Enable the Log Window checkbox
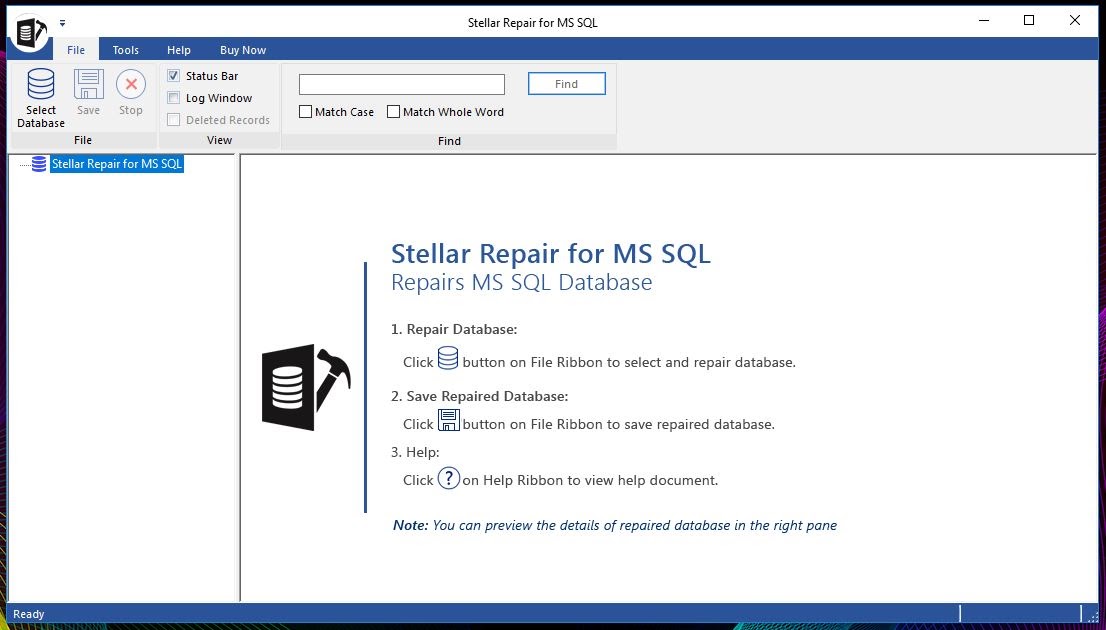Viewport: 1106px width, 630px height. 174,97
